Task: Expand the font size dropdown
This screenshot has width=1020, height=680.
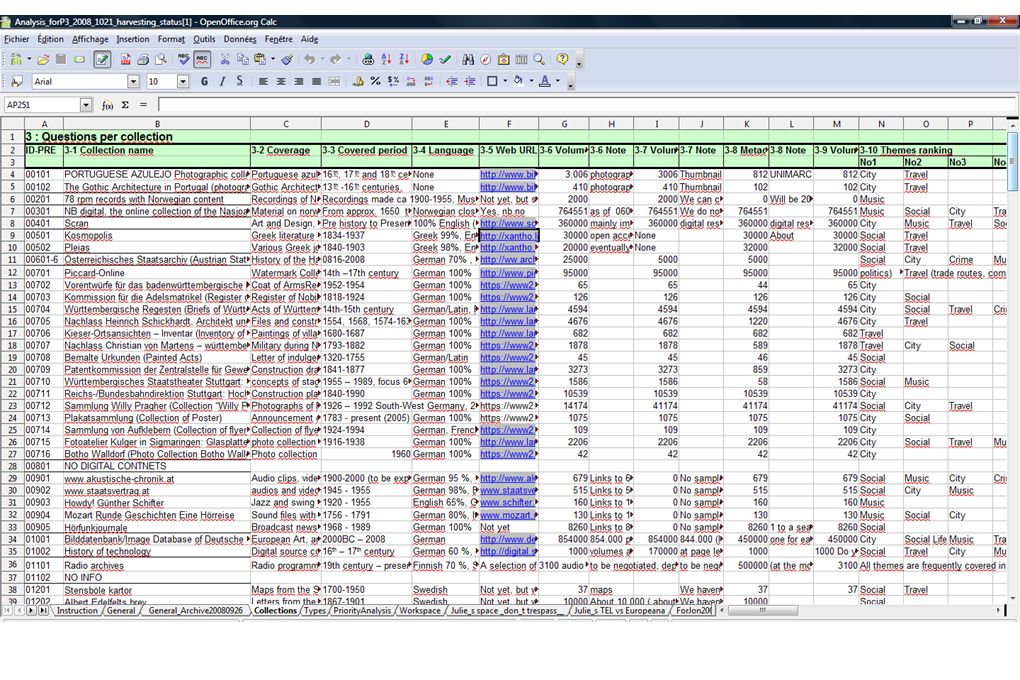Action: pos(183,81)
